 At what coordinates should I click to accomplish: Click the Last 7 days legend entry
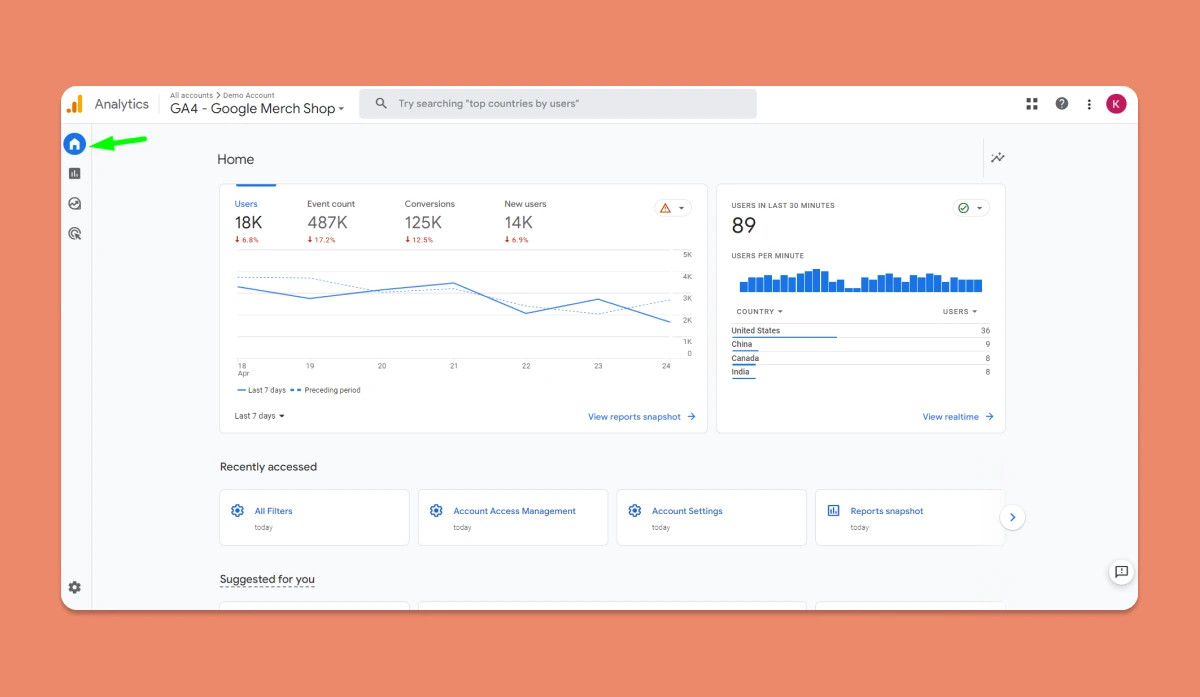[262, 390]
